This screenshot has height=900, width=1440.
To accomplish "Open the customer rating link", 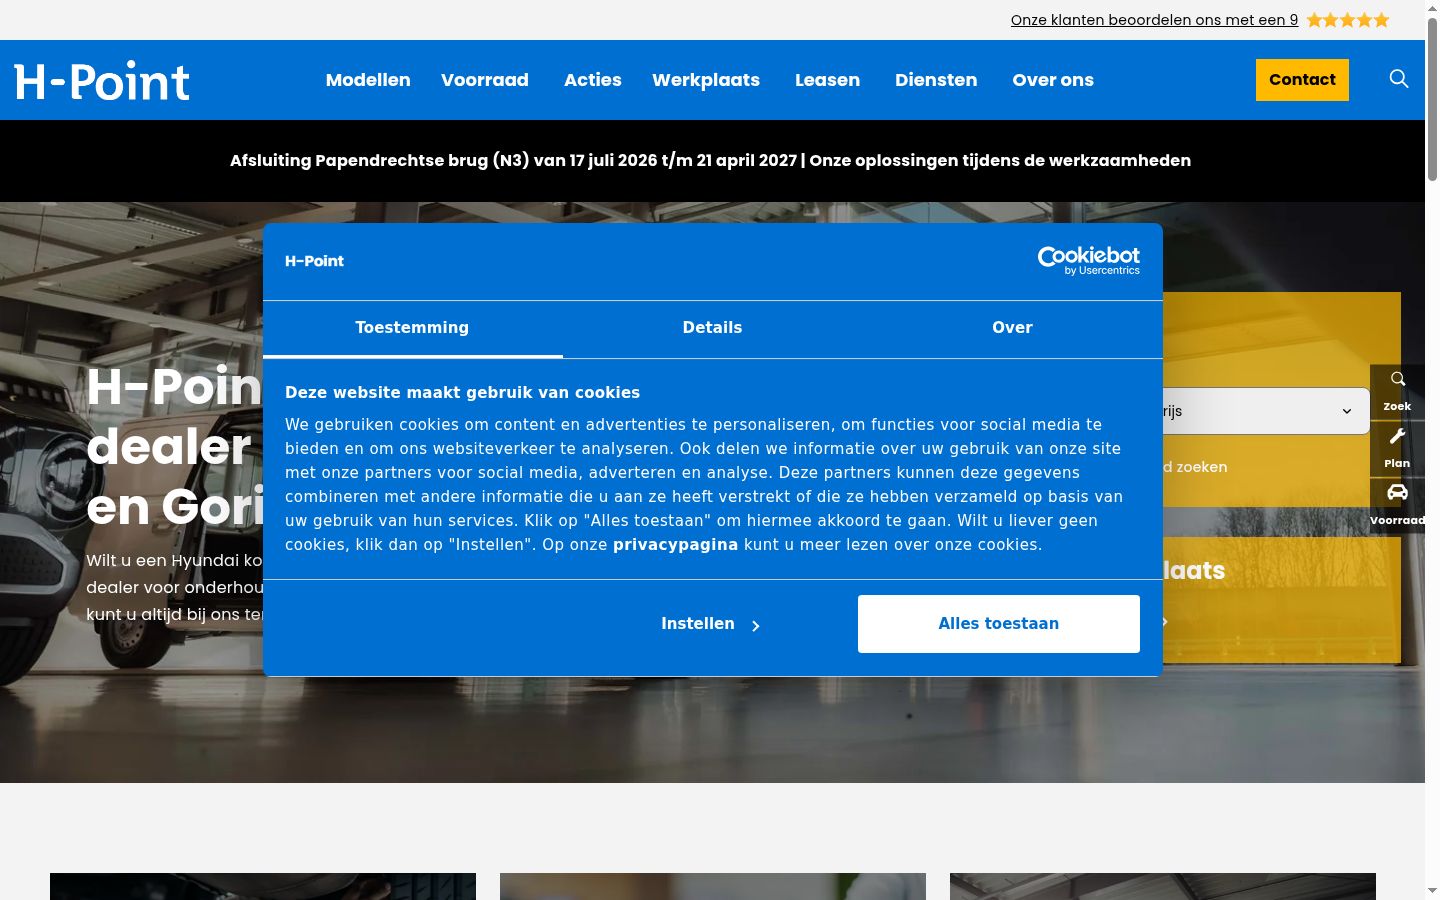I will 1154,20.
